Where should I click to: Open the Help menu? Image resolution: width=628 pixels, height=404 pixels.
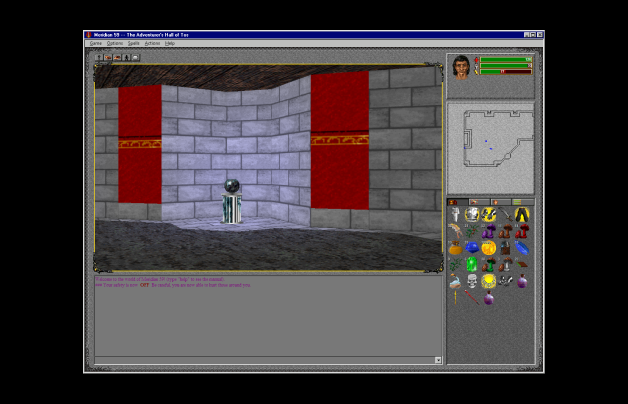pos(170,43)
